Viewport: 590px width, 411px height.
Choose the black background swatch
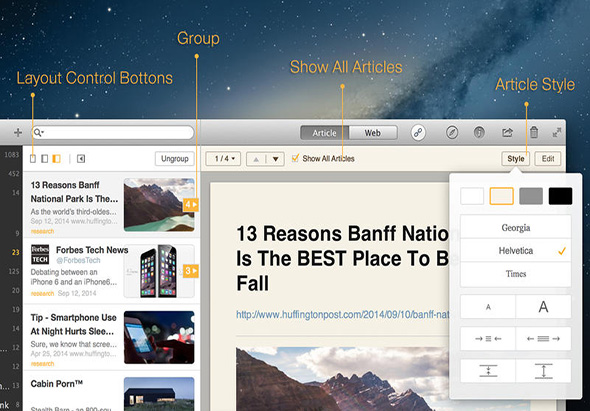tap(560, 196)
